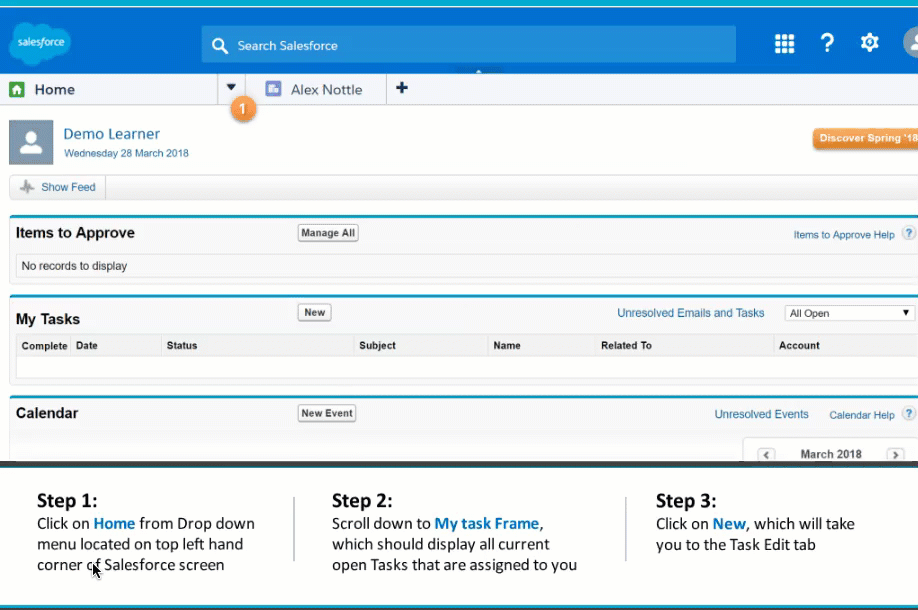Sort tasks by Name column
Screen dimensions: 918x610
(506, 346)
